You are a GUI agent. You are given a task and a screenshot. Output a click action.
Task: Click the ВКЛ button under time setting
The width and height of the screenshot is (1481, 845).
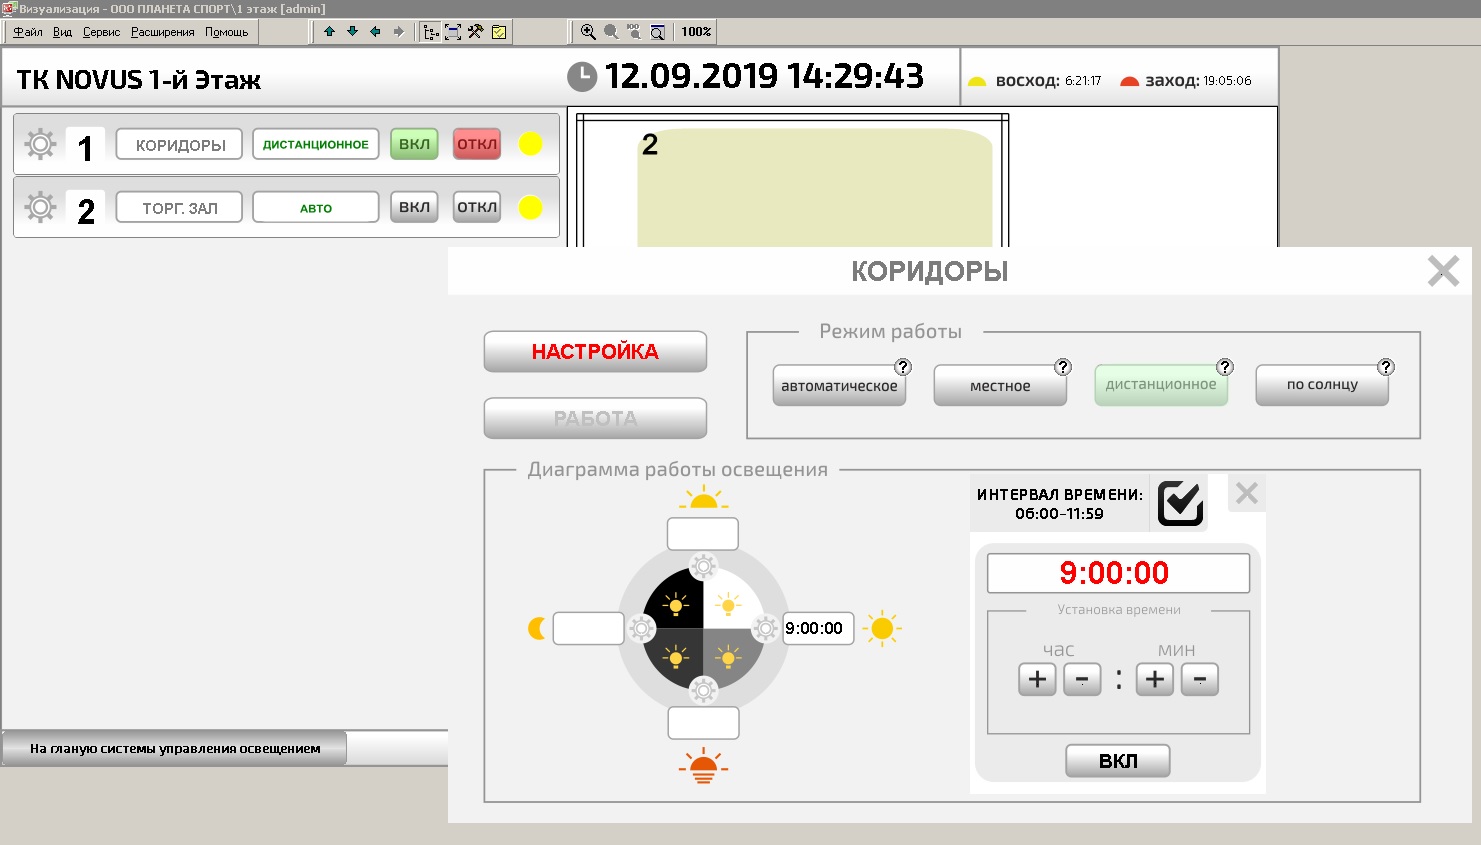click(x=1118, y=761)
